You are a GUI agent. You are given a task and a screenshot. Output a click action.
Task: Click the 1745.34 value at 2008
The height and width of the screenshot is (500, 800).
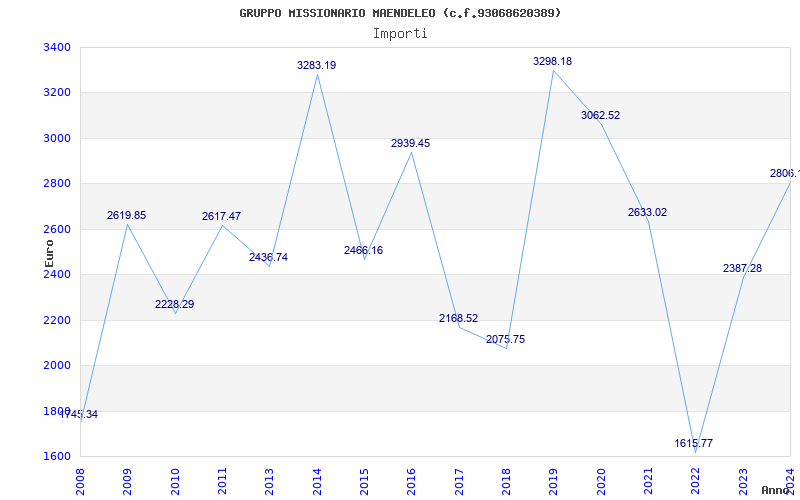[x=79, y=414]
